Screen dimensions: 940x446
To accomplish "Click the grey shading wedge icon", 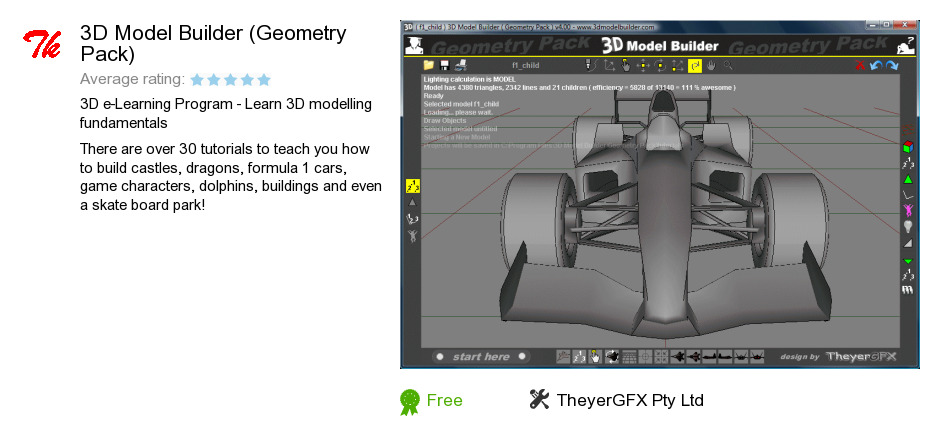I will [908, 243].
